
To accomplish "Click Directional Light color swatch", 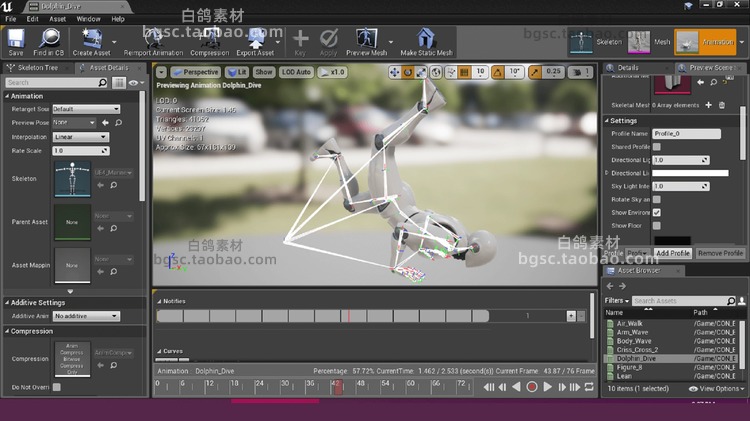I will click(690, 173).
